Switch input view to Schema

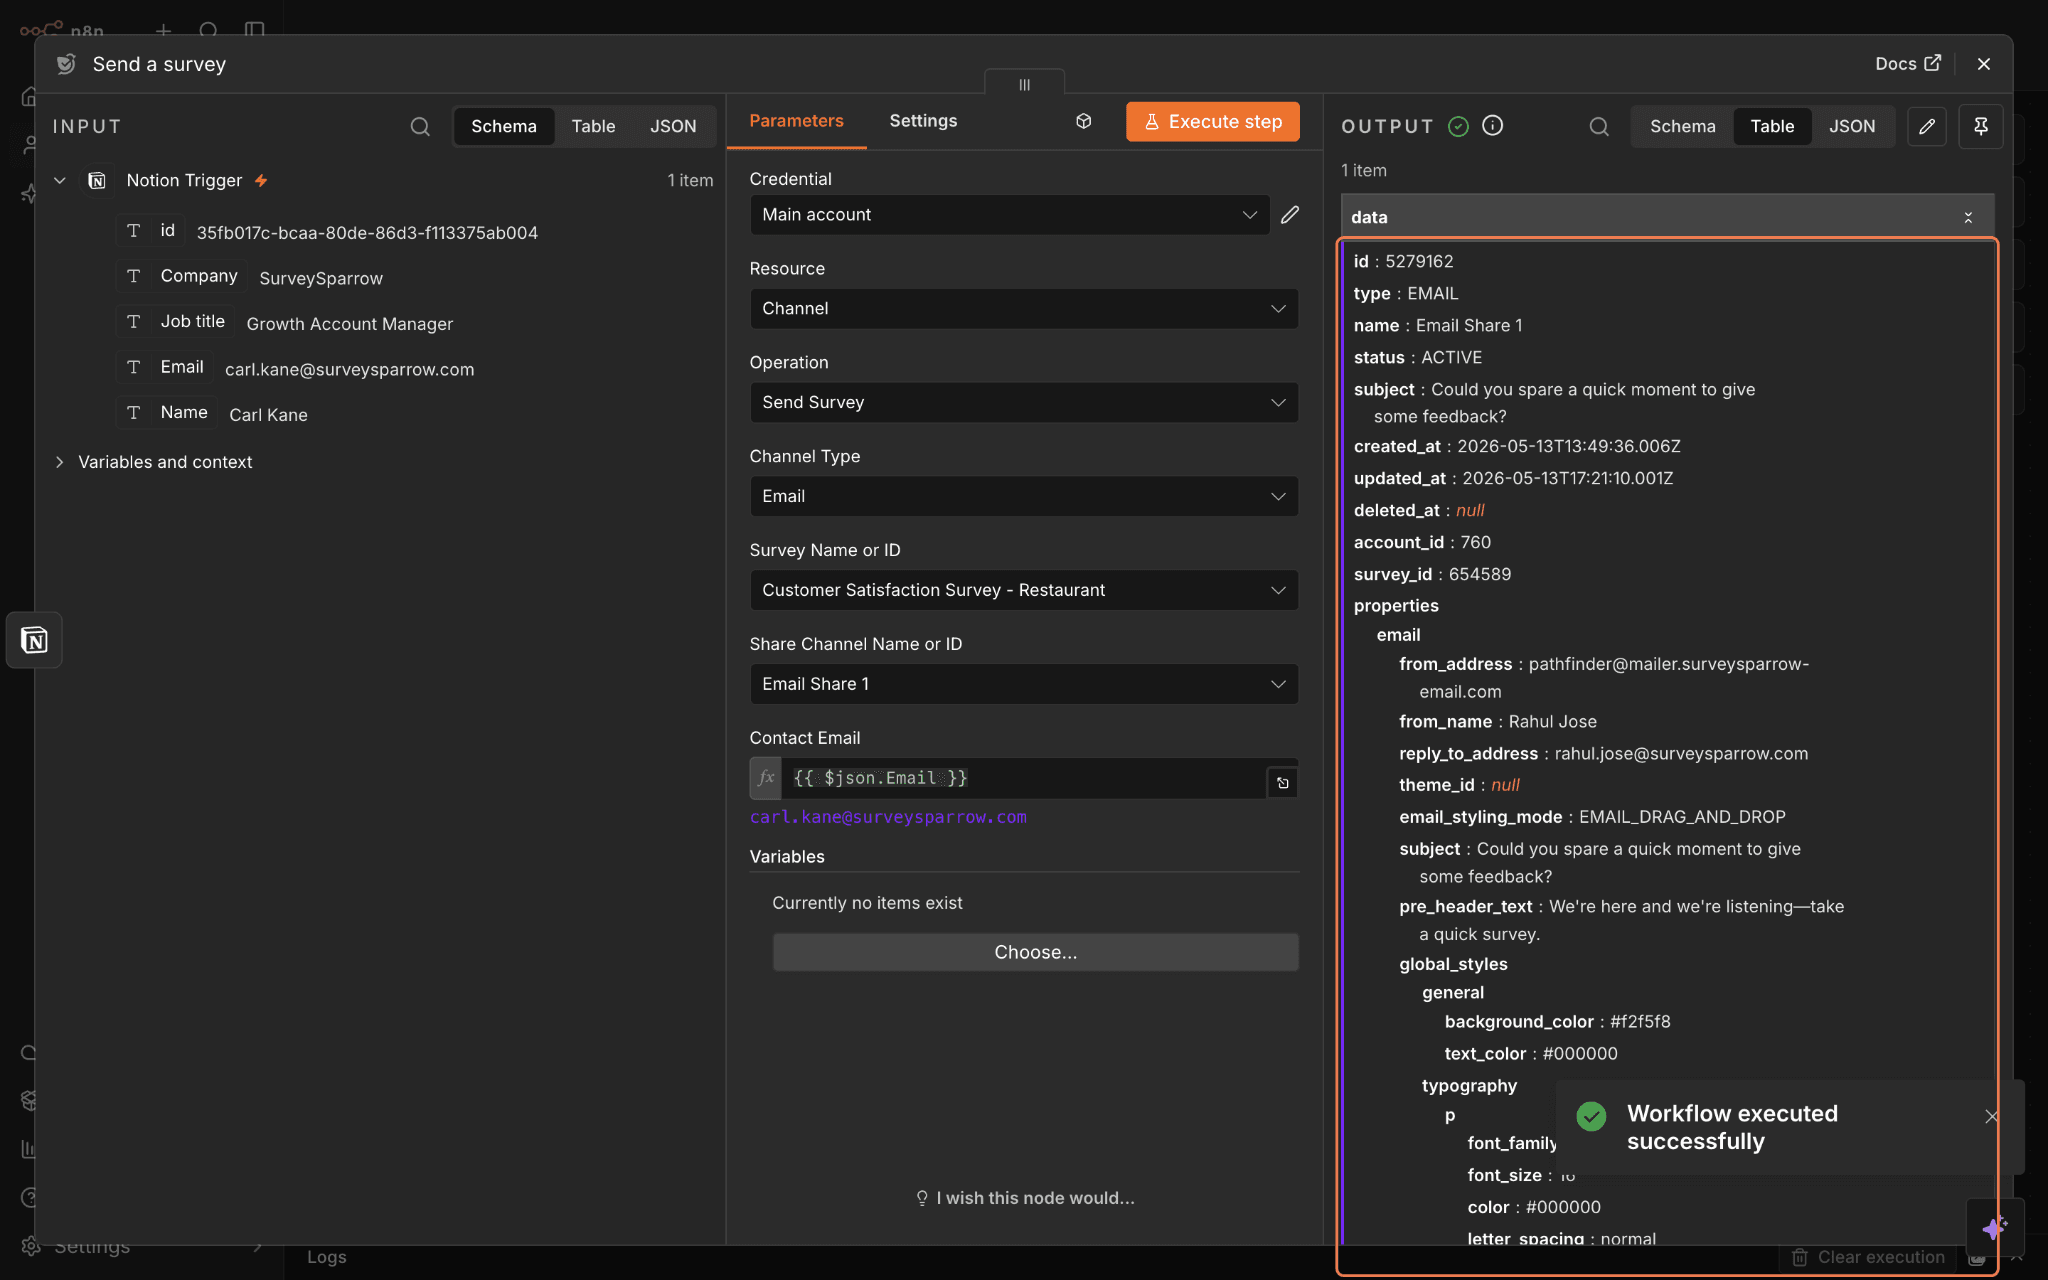[504, 126]
